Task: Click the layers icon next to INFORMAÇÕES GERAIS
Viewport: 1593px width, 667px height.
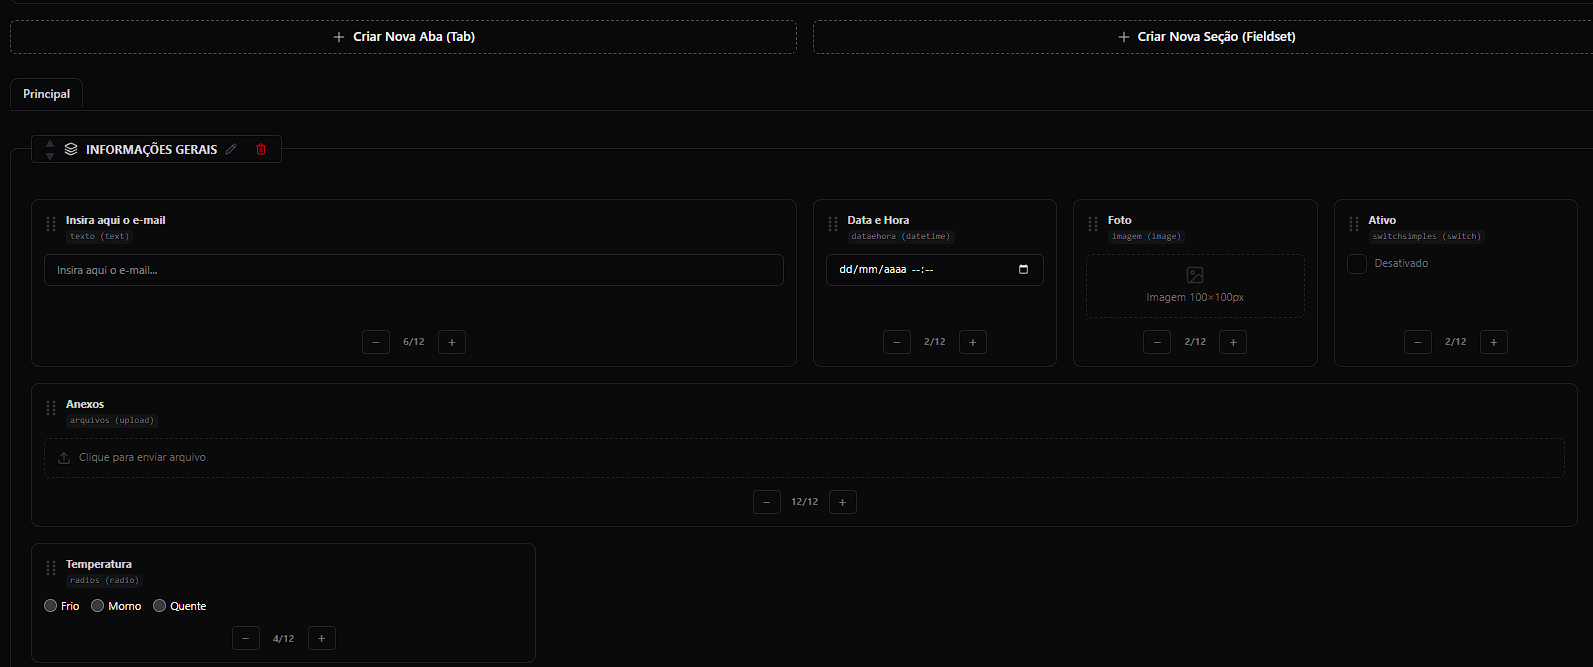Action: point(71,149)
